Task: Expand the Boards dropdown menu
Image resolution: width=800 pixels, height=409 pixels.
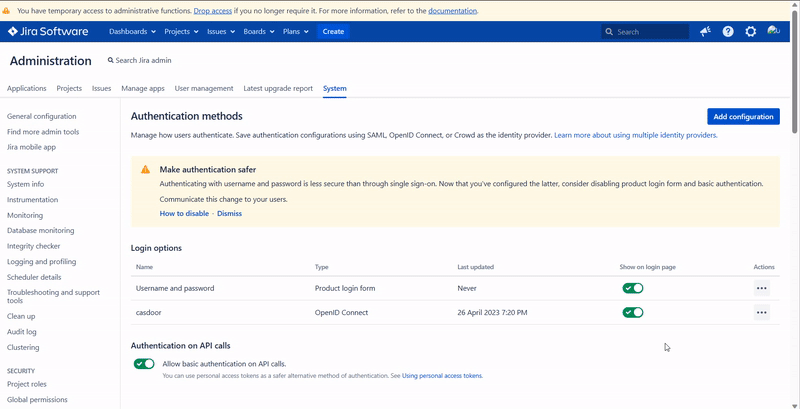Action: coord(258,32)
